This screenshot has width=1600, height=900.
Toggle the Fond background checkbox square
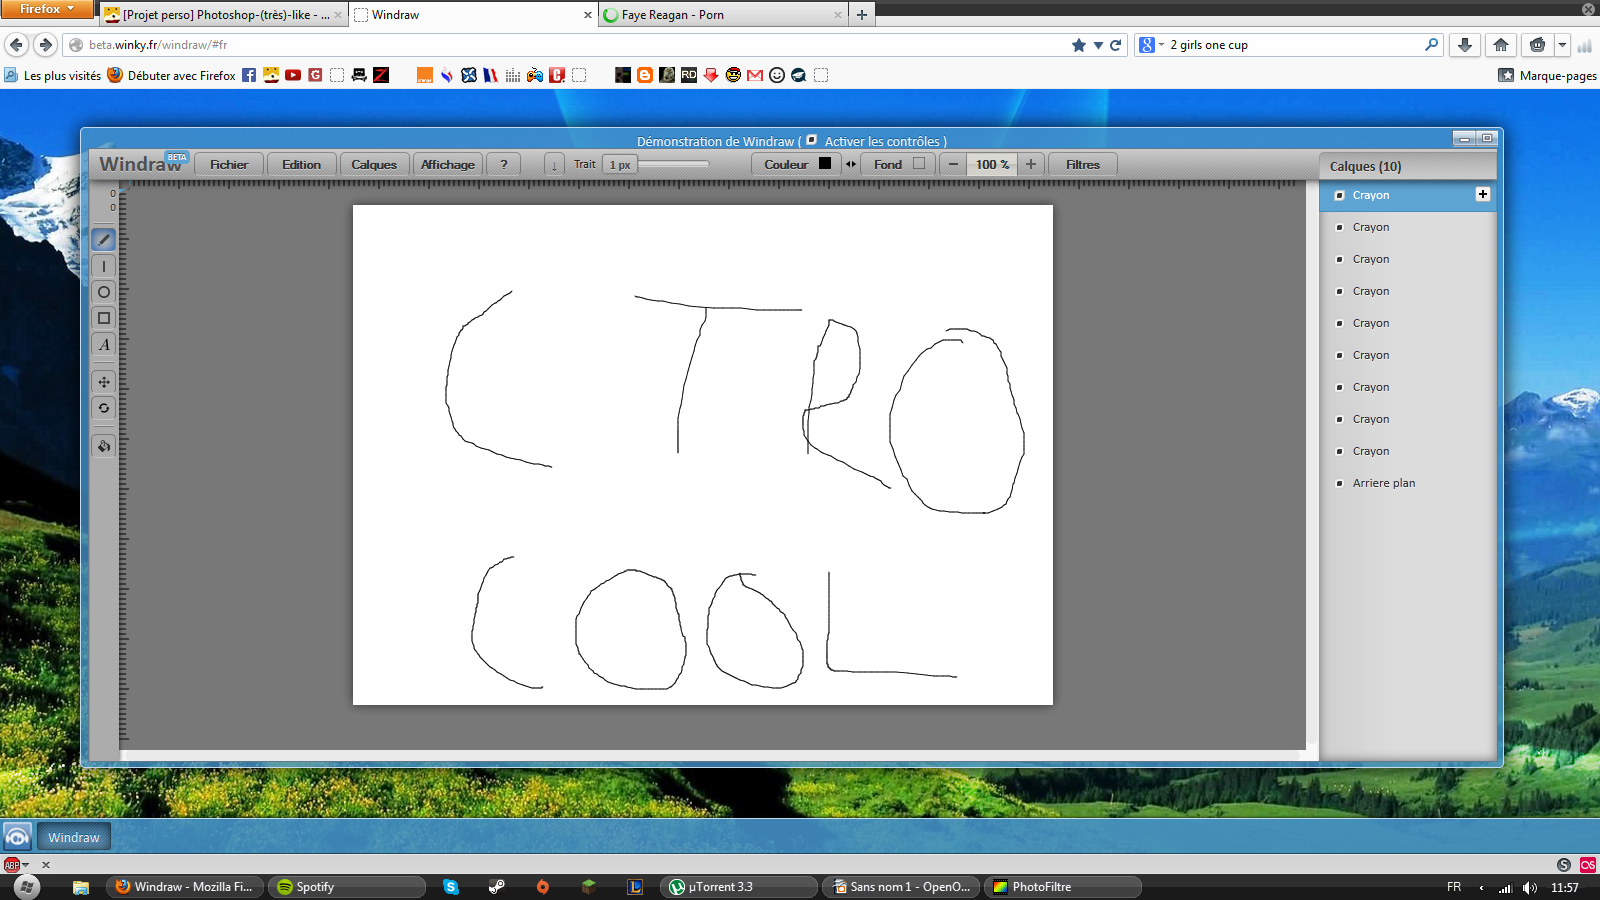tap(919, 164)
